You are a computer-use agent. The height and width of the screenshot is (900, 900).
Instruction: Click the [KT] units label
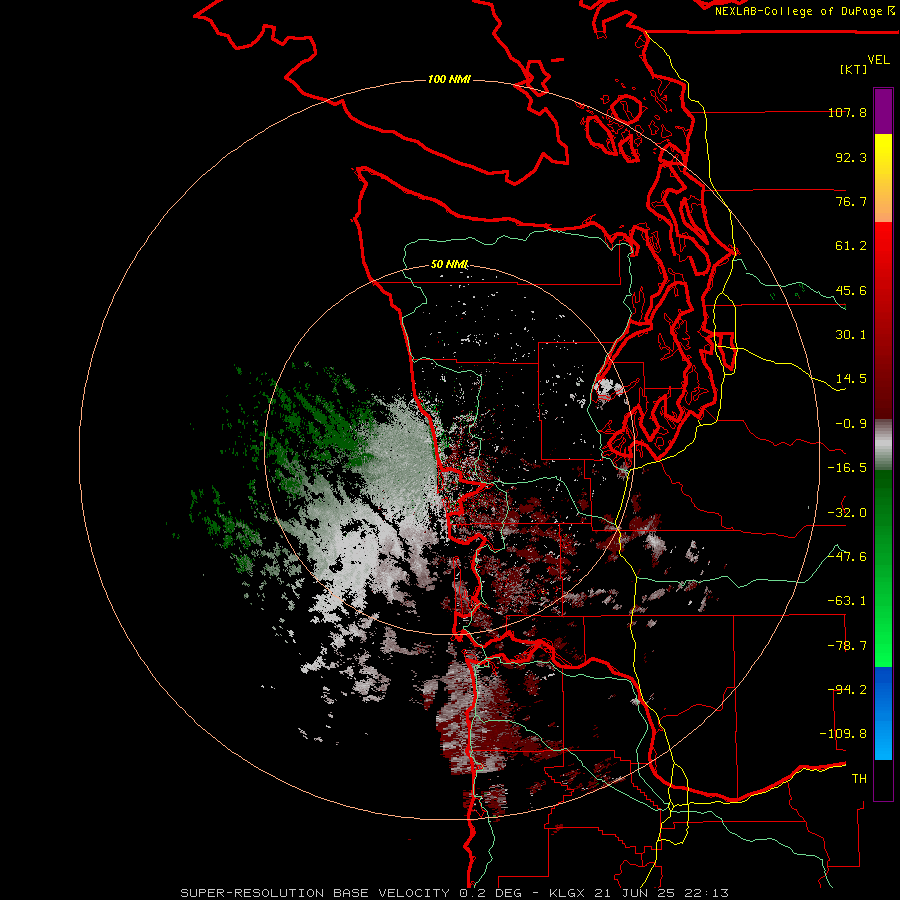853,69
